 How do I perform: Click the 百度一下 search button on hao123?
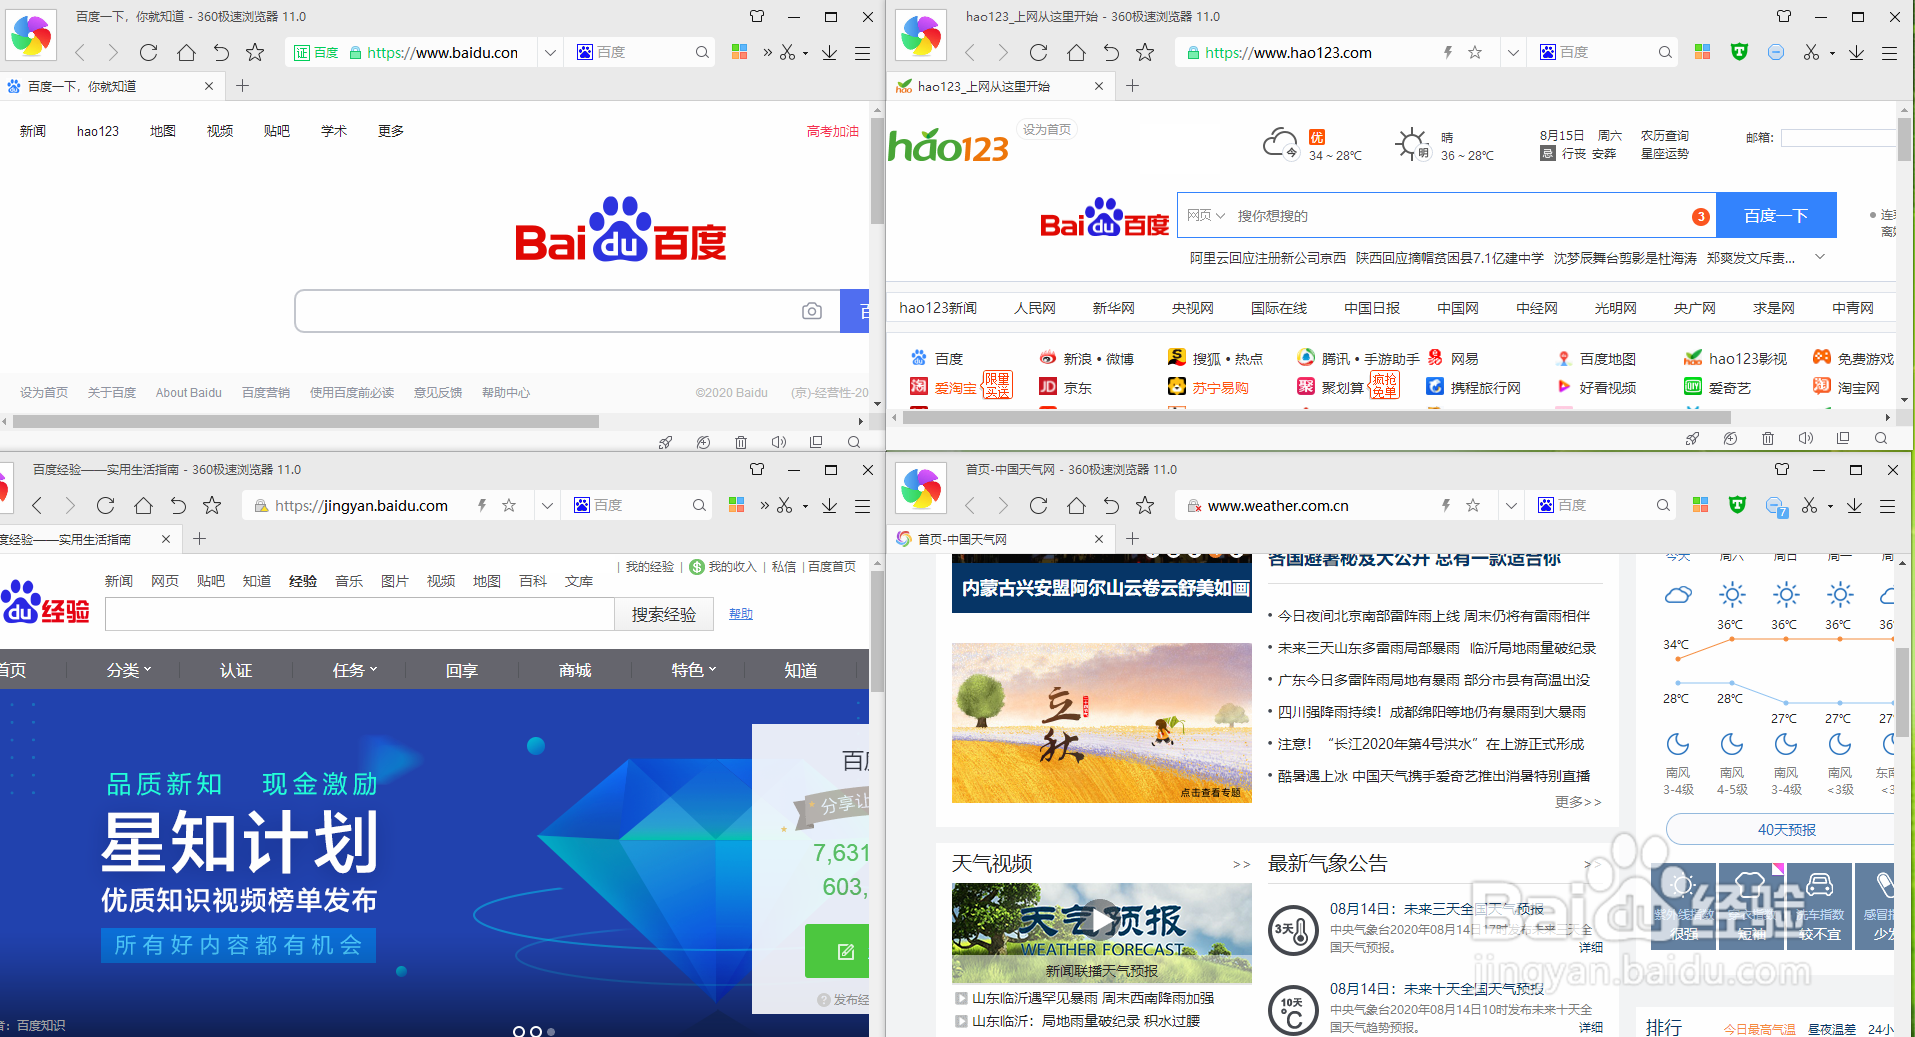tap(1775, 215)
